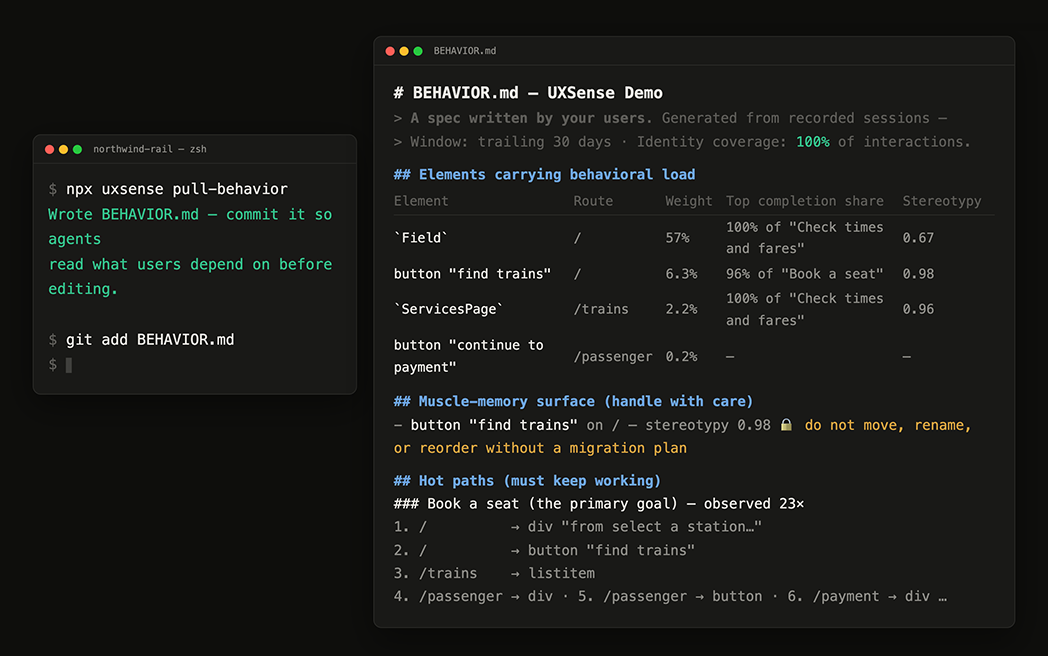Click the '0.2%' weight cell
Screen dimensions: 1048x656
tap(681, 357)
